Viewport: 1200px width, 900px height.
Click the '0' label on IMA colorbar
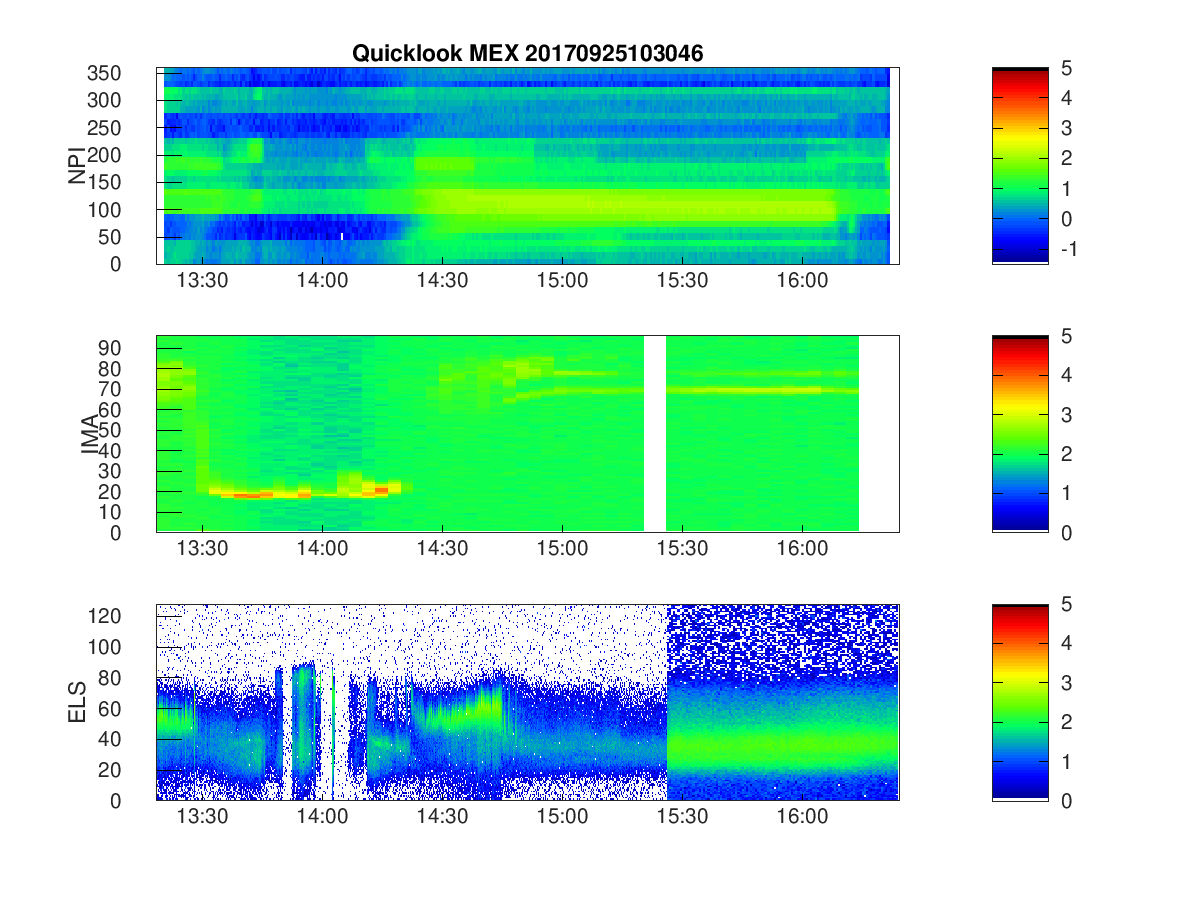click(x=1066, y=532)
